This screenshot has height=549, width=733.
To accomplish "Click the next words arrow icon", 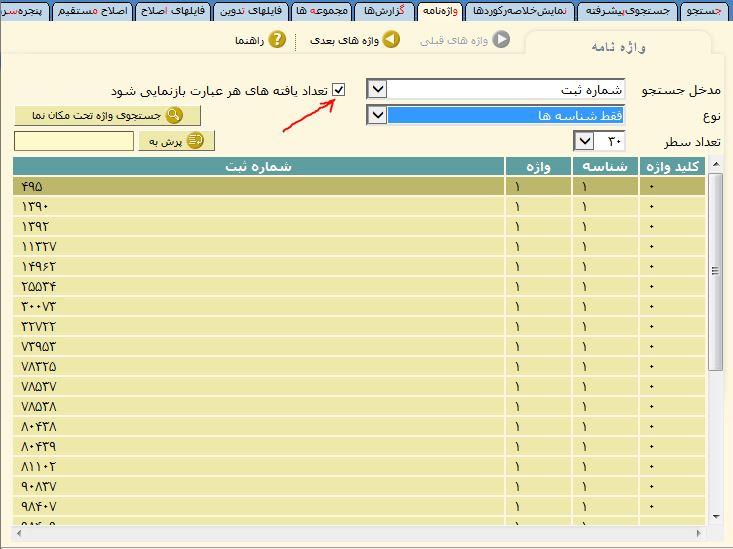I will point(392,40).
